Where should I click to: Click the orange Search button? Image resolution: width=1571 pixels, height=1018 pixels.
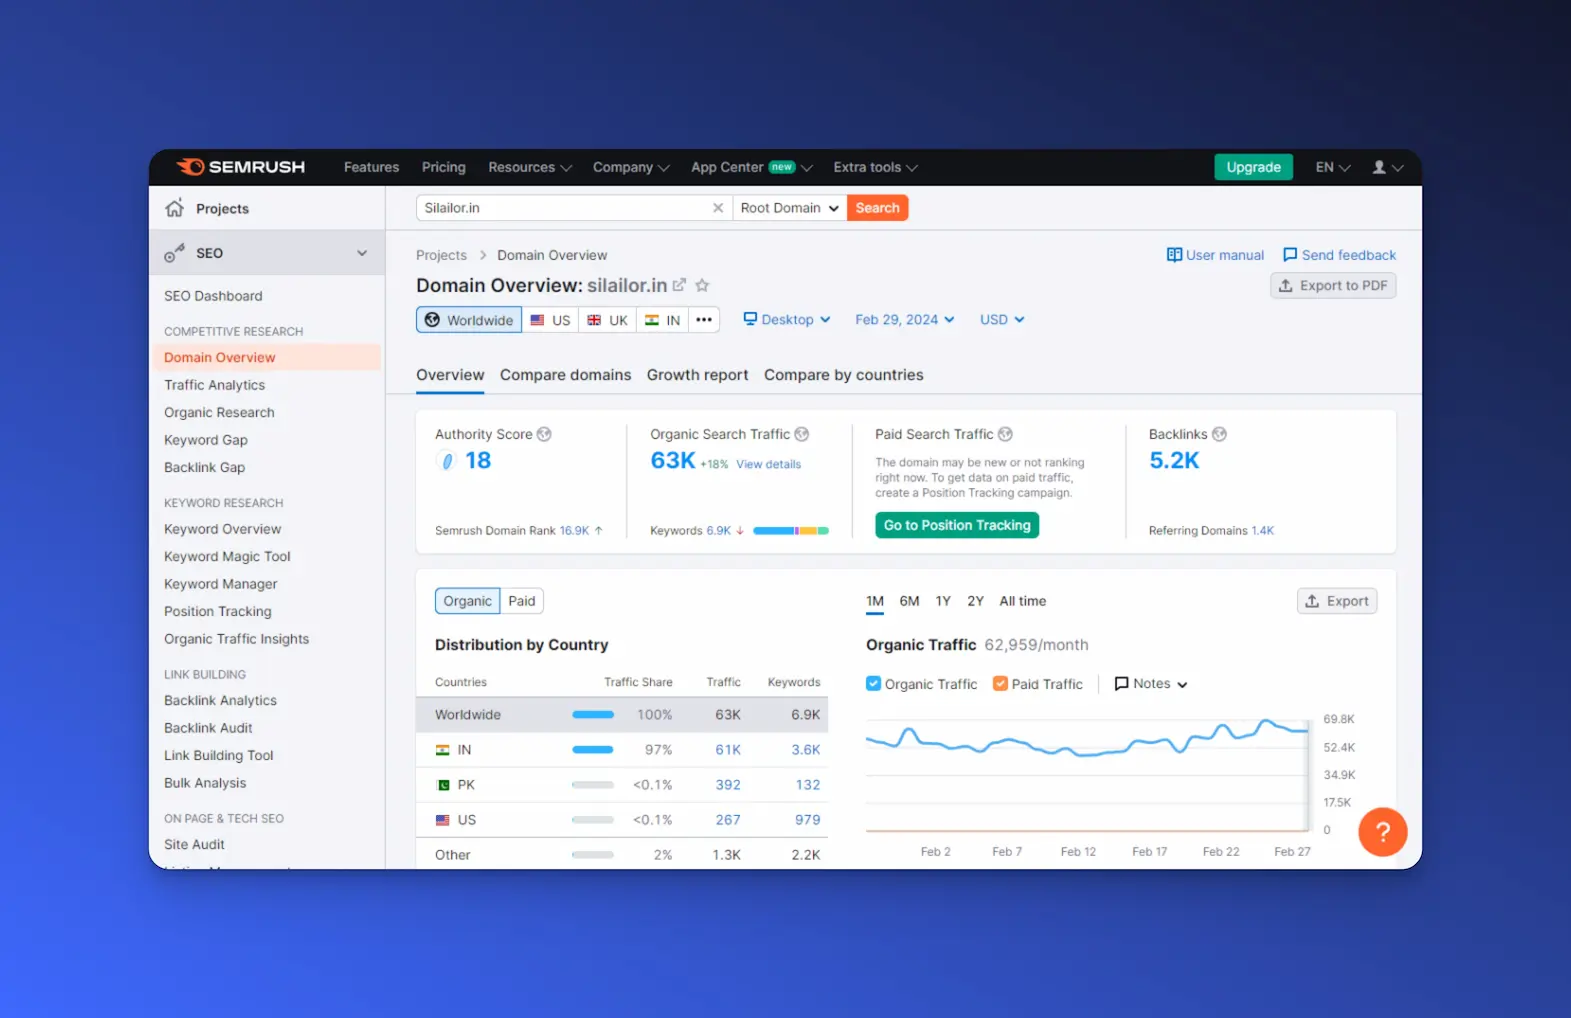tap(878, 208)
